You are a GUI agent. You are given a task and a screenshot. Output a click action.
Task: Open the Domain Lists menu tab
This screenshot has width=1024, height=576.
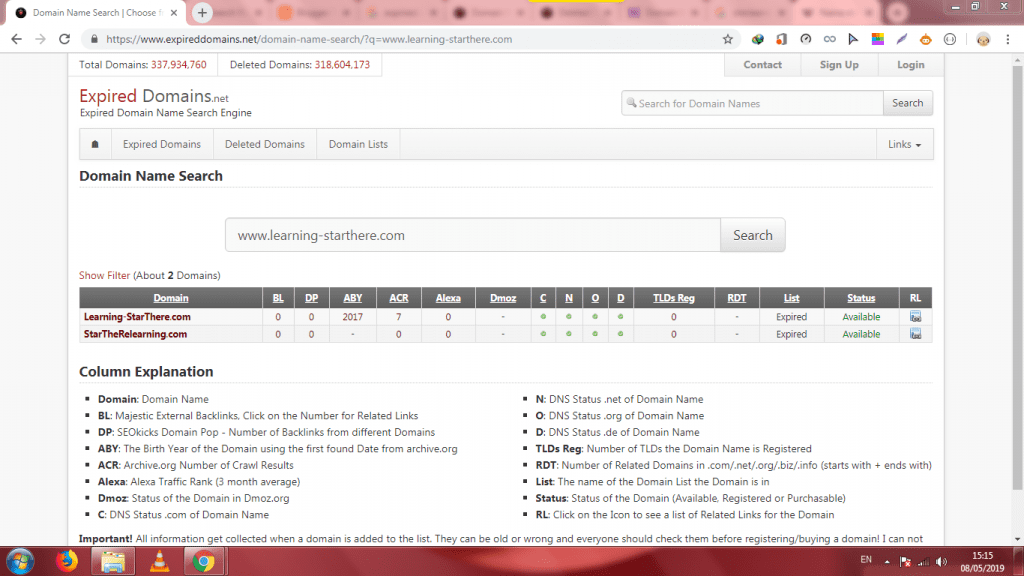click(x=358, y=144)
